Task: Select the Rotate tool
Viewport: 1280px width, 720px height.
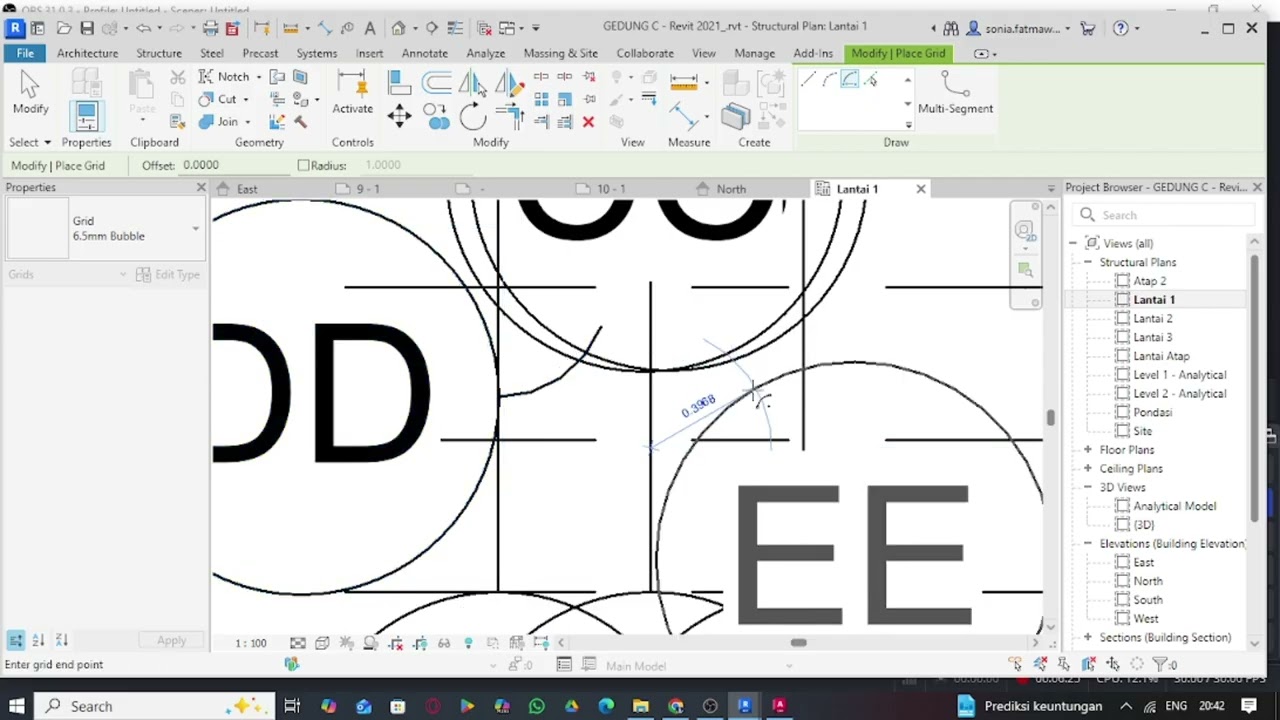Action: click(x=473, y=117)
